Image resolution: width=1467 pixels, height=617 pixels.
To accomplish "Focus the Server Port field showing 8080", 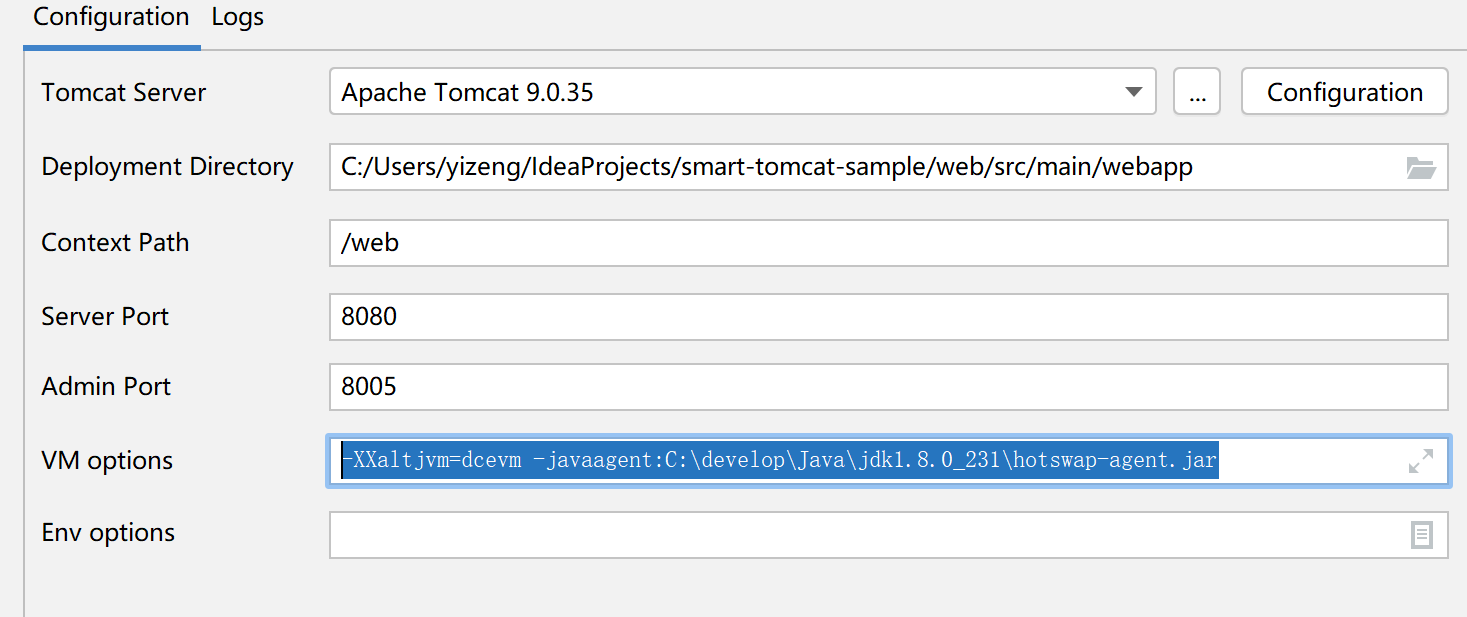I will (700, 316).
